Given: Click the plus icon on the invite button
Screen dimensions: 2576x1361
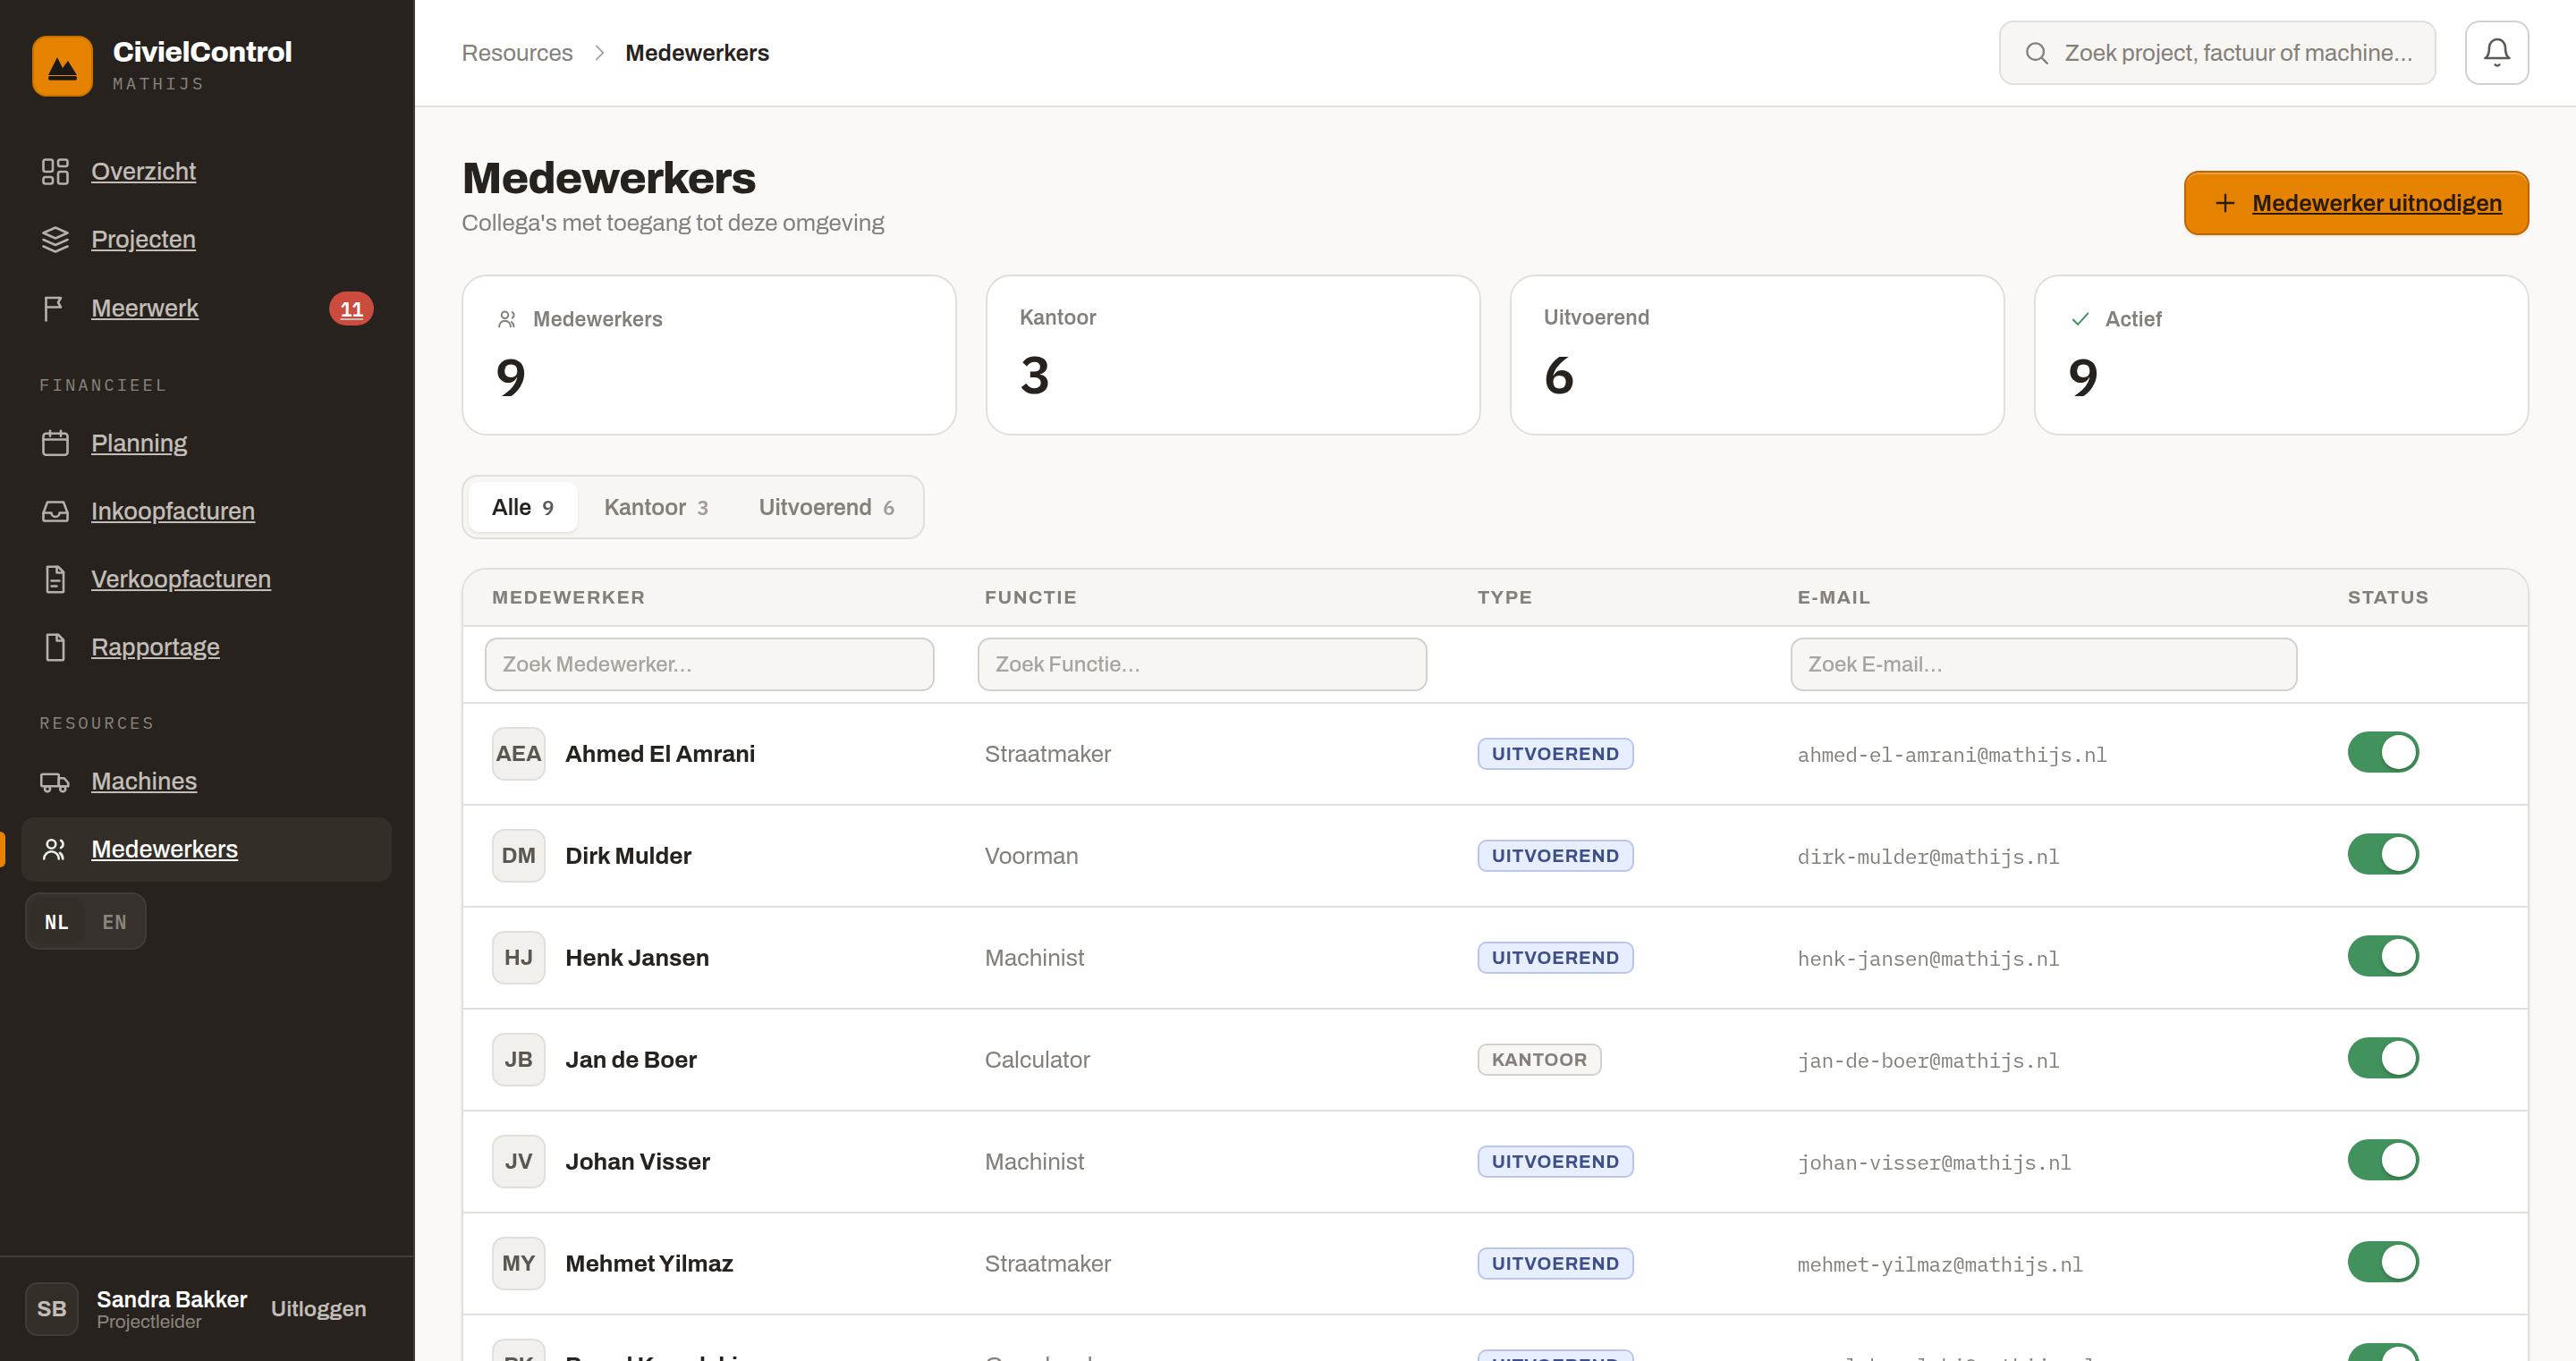Looking at the screenshot, I should pyautogui.click(x=2224, y=203).
